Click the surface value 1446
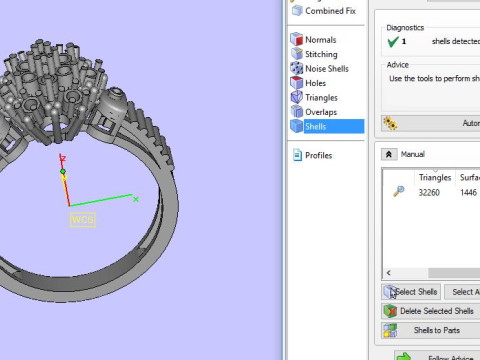Viewport: 480px width, 360px height. [x=468, y=192]
